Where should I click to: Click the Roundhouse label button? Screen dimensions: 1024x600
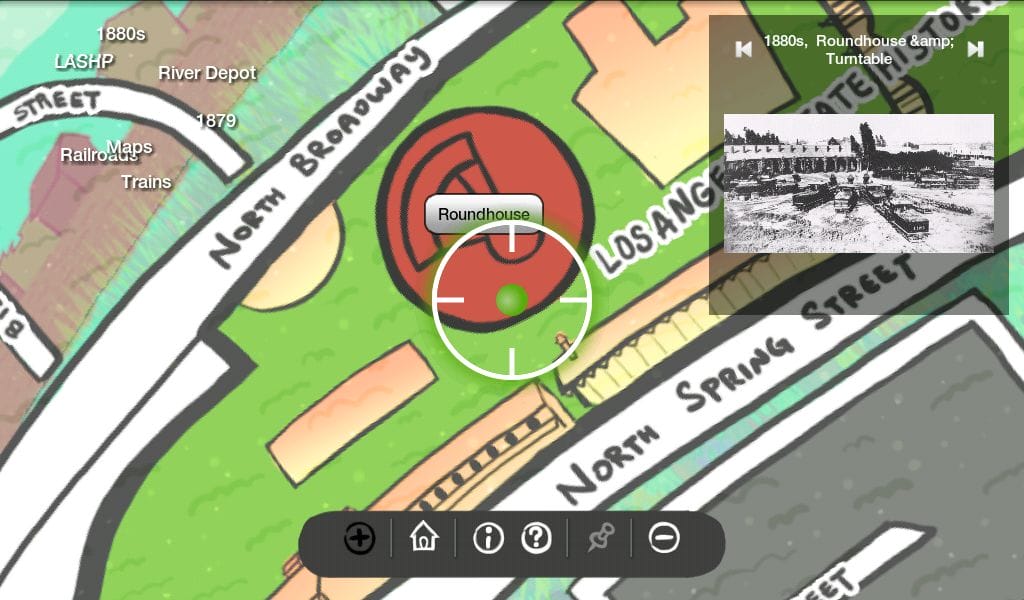[x=483, y=214]
